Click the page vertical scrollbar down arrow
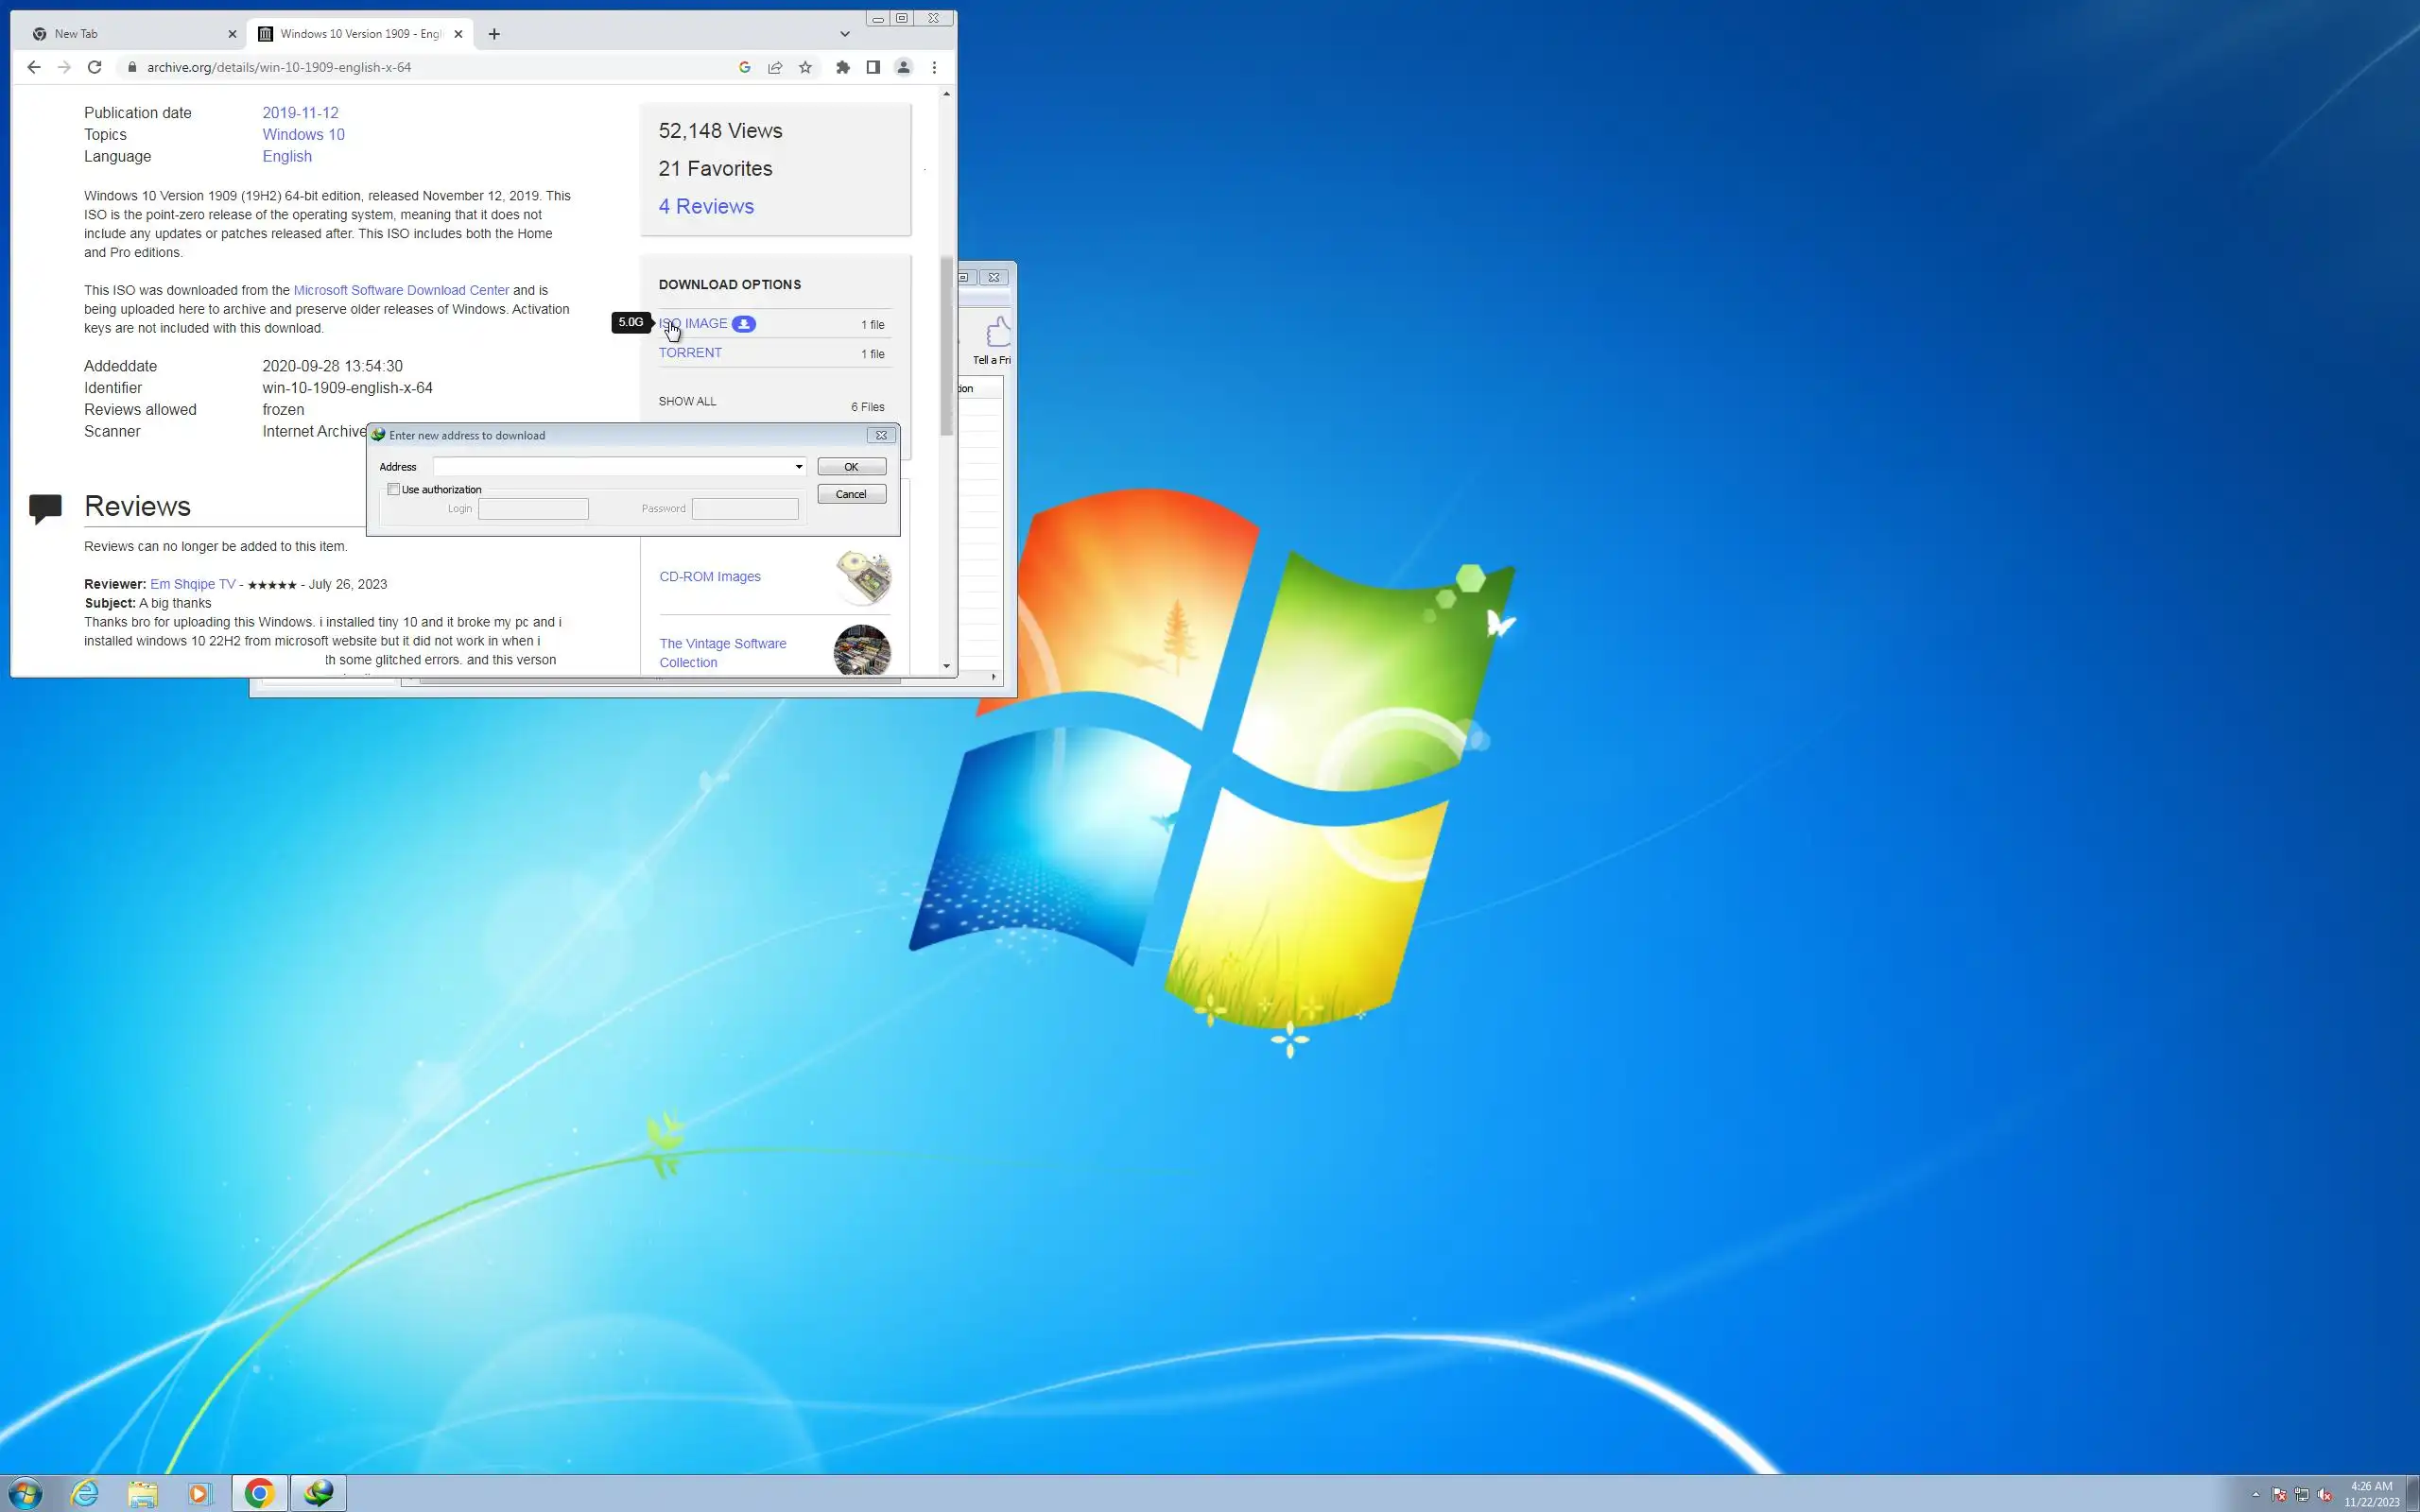 click(x=946, y=666)
